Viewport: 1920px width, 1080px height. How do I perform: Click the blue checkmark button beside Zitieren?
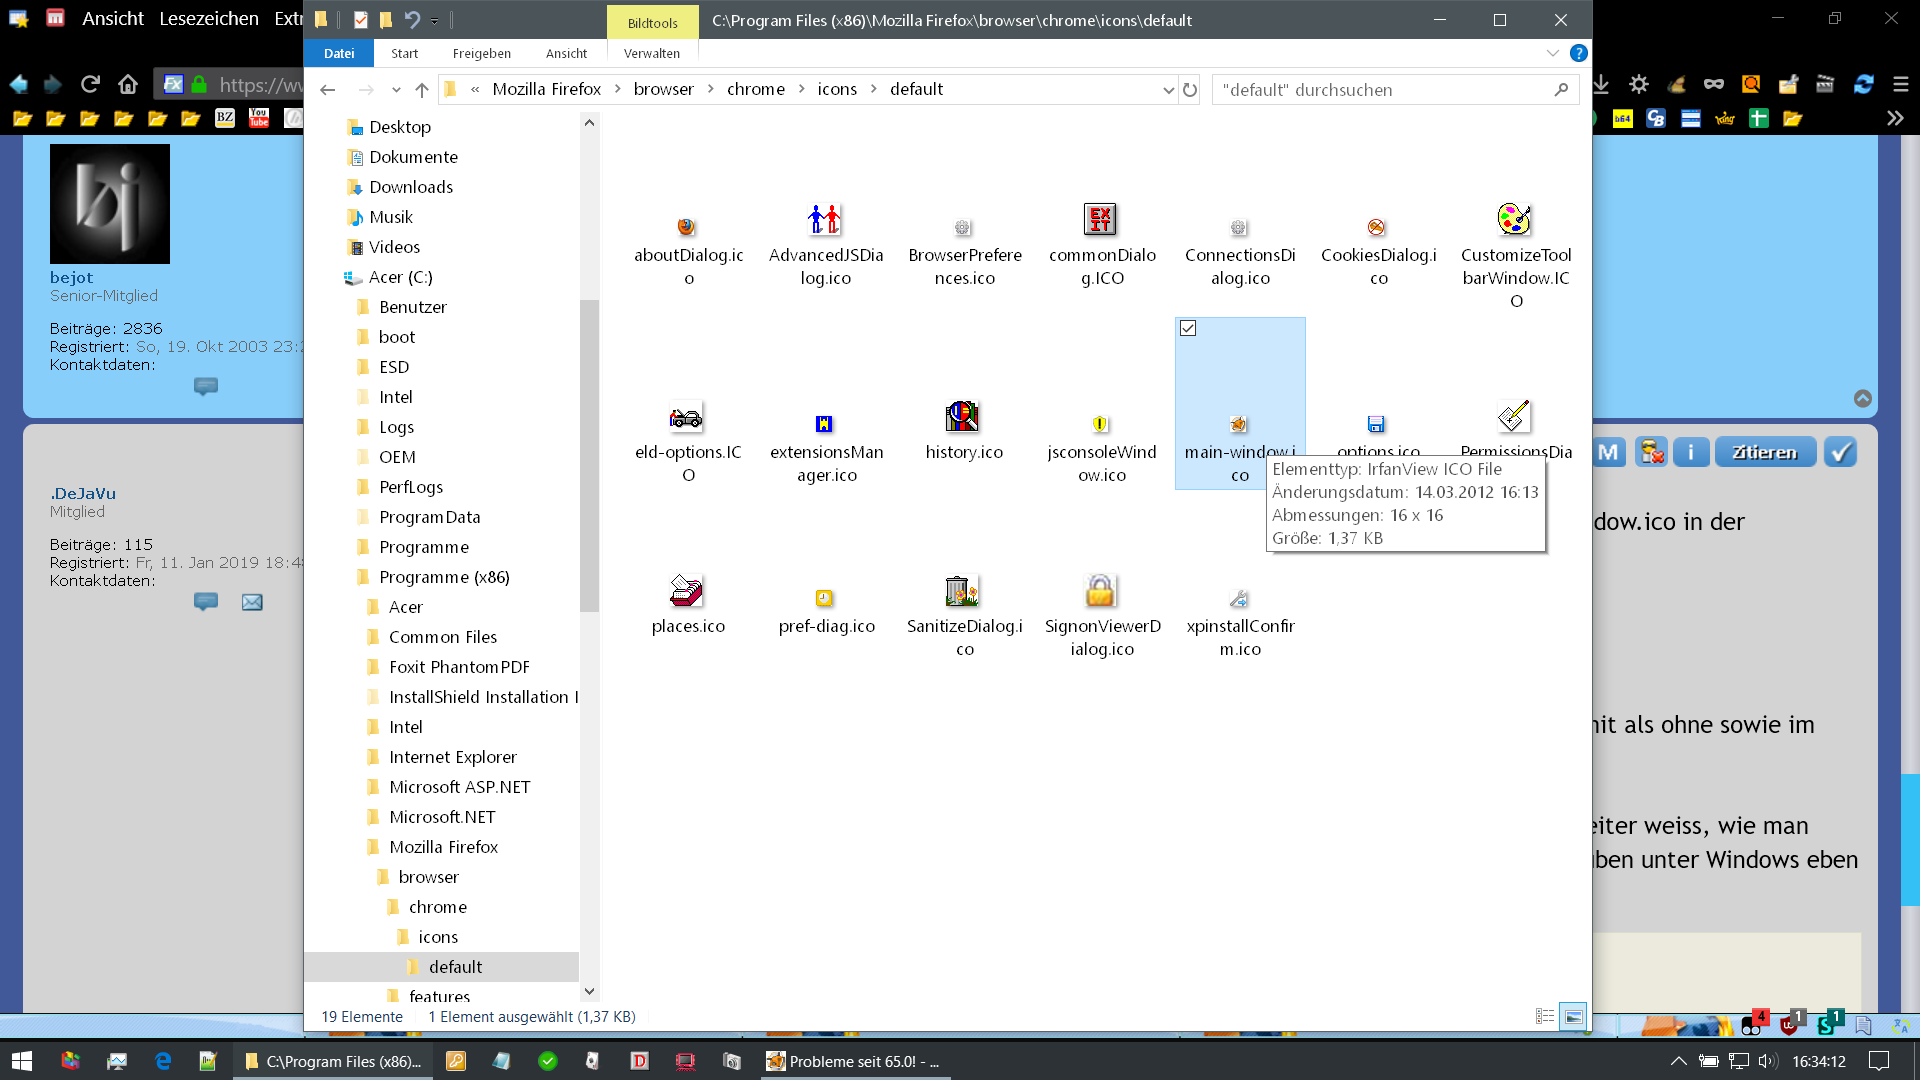(x=1839, y=452)
